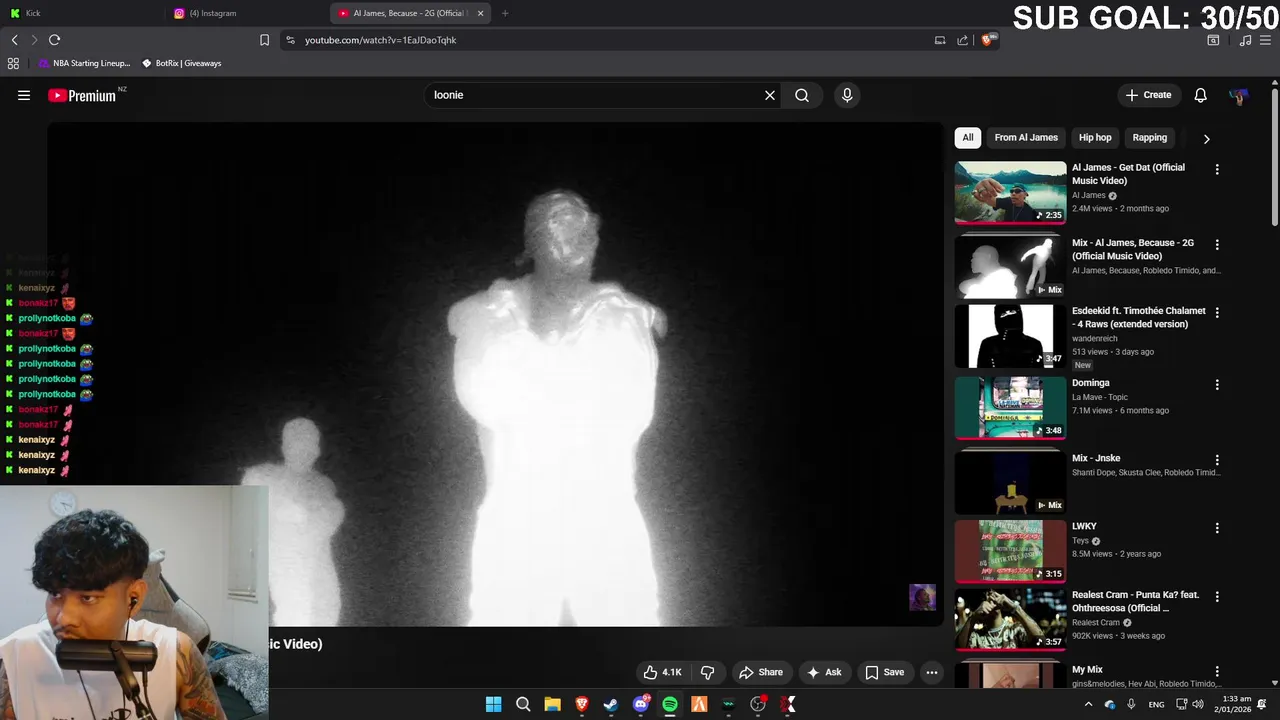
Task: Open browser menu hamburger icon
Action: click(1265, 40)
